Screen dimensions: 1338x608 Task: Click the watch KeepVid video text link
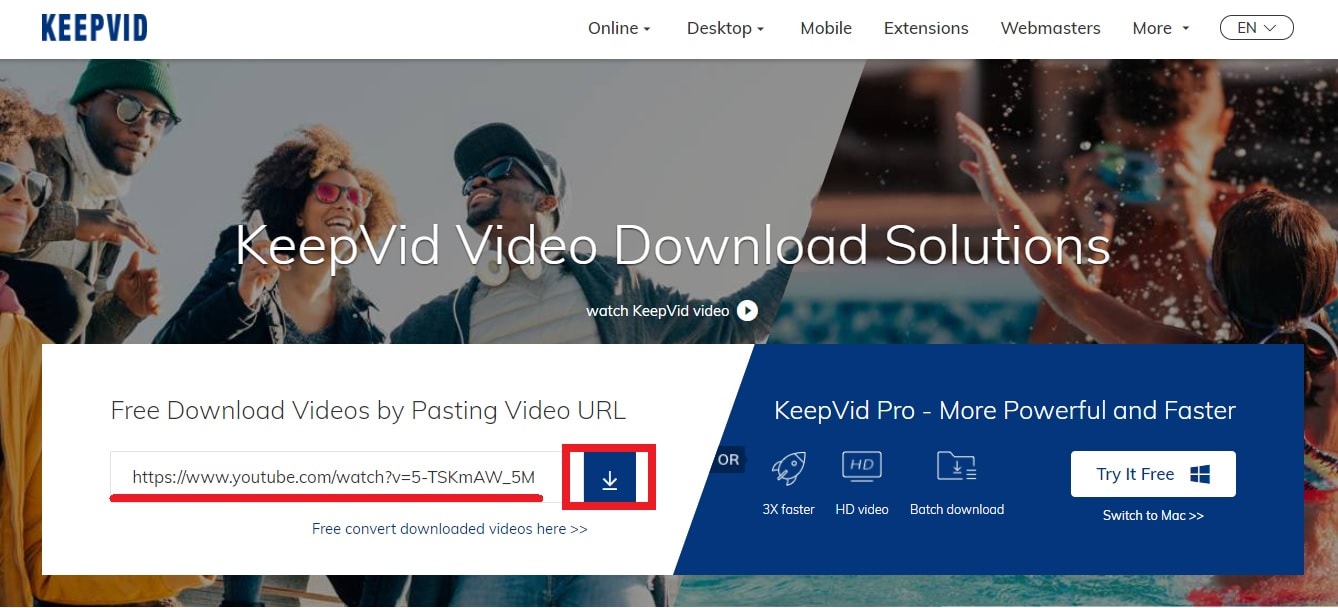click(x=657, y=310)
